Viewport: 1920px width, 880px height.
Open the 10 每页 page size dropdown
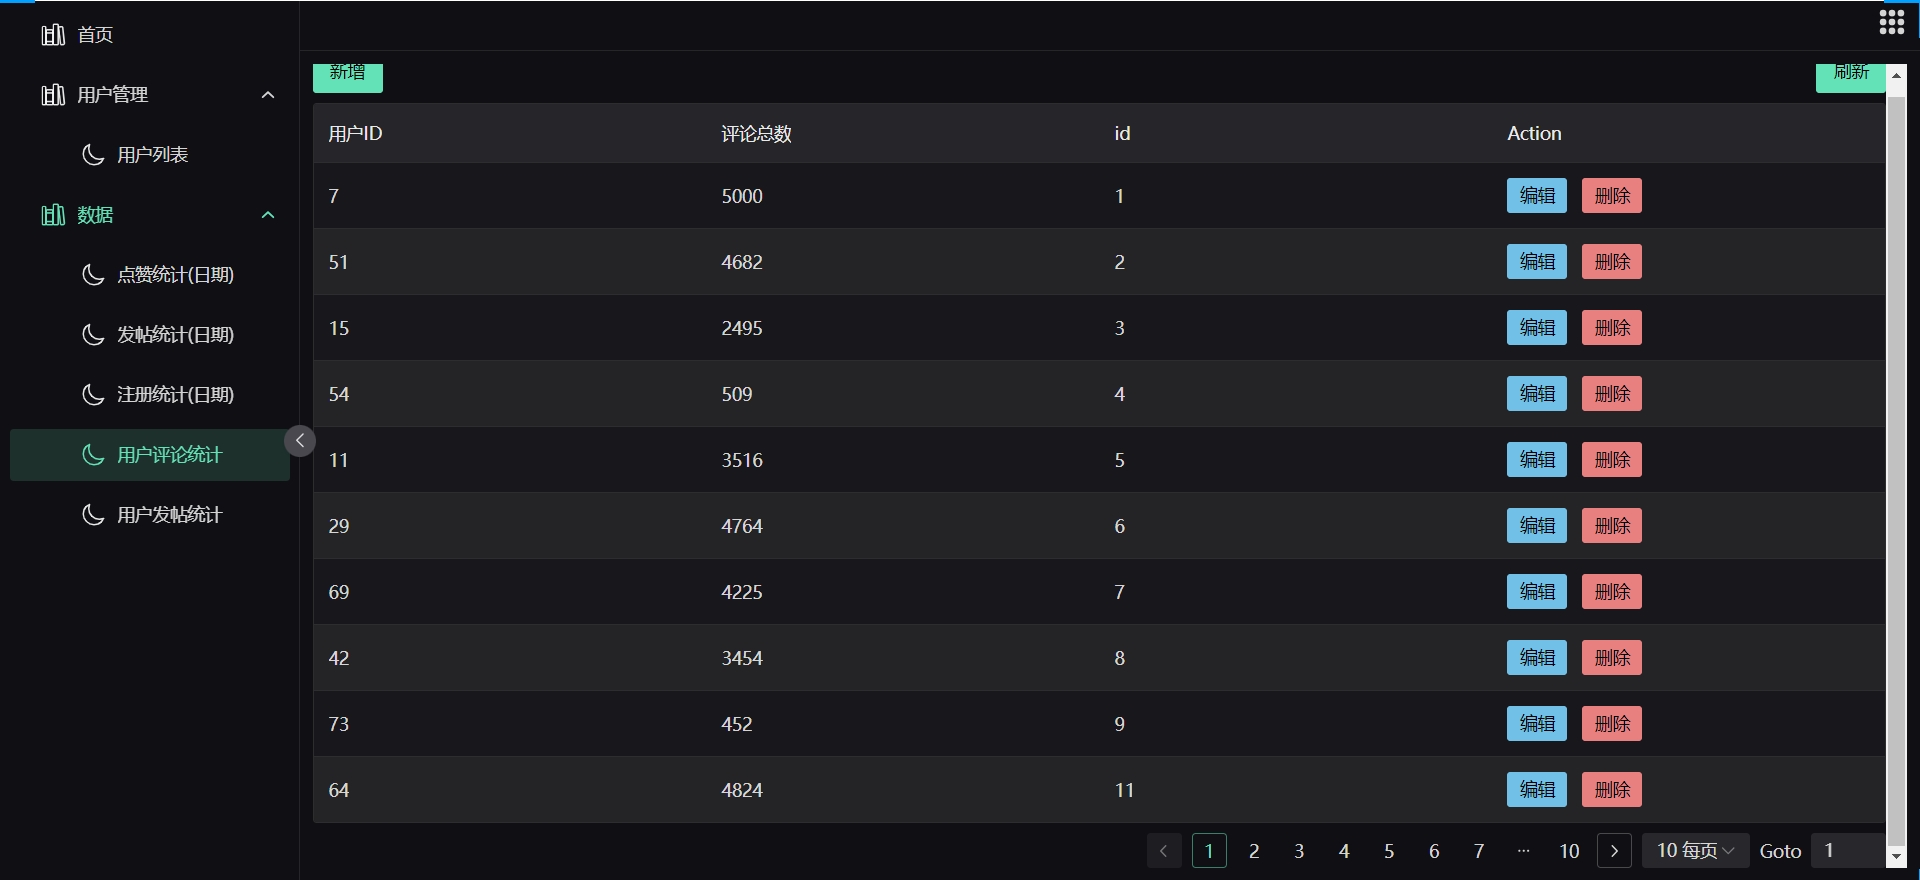[1695, 851]
